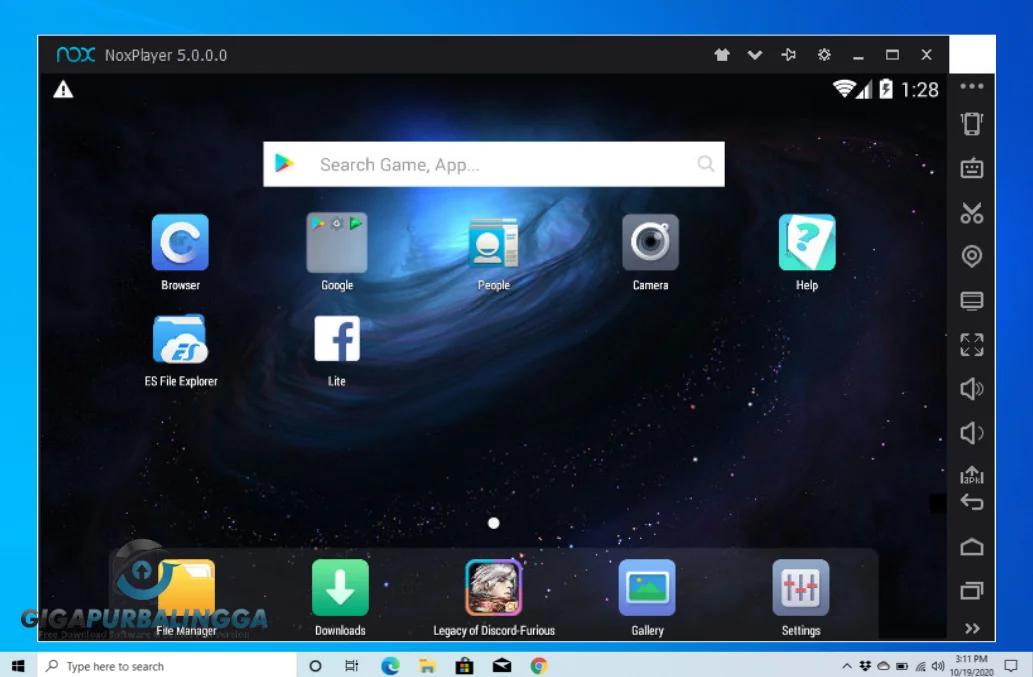Click the Windows Start button
The width and height of the screenshot is (1033, 677).
point(18,666)
